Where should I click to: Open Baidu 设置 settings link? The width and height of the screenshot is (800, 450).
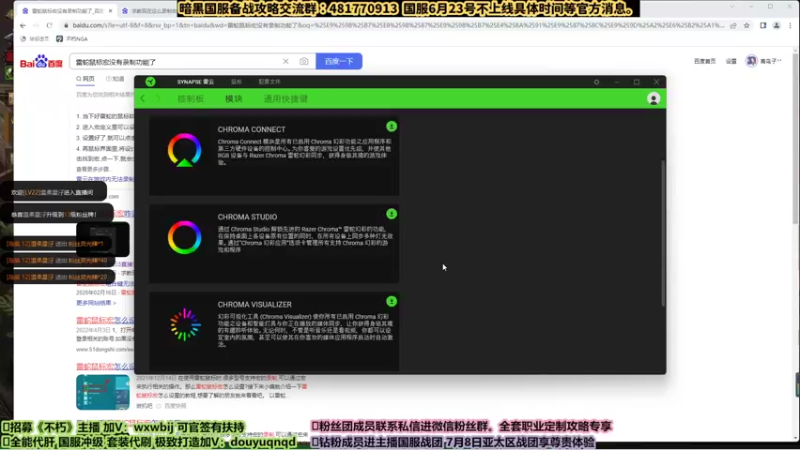(731, 61)
